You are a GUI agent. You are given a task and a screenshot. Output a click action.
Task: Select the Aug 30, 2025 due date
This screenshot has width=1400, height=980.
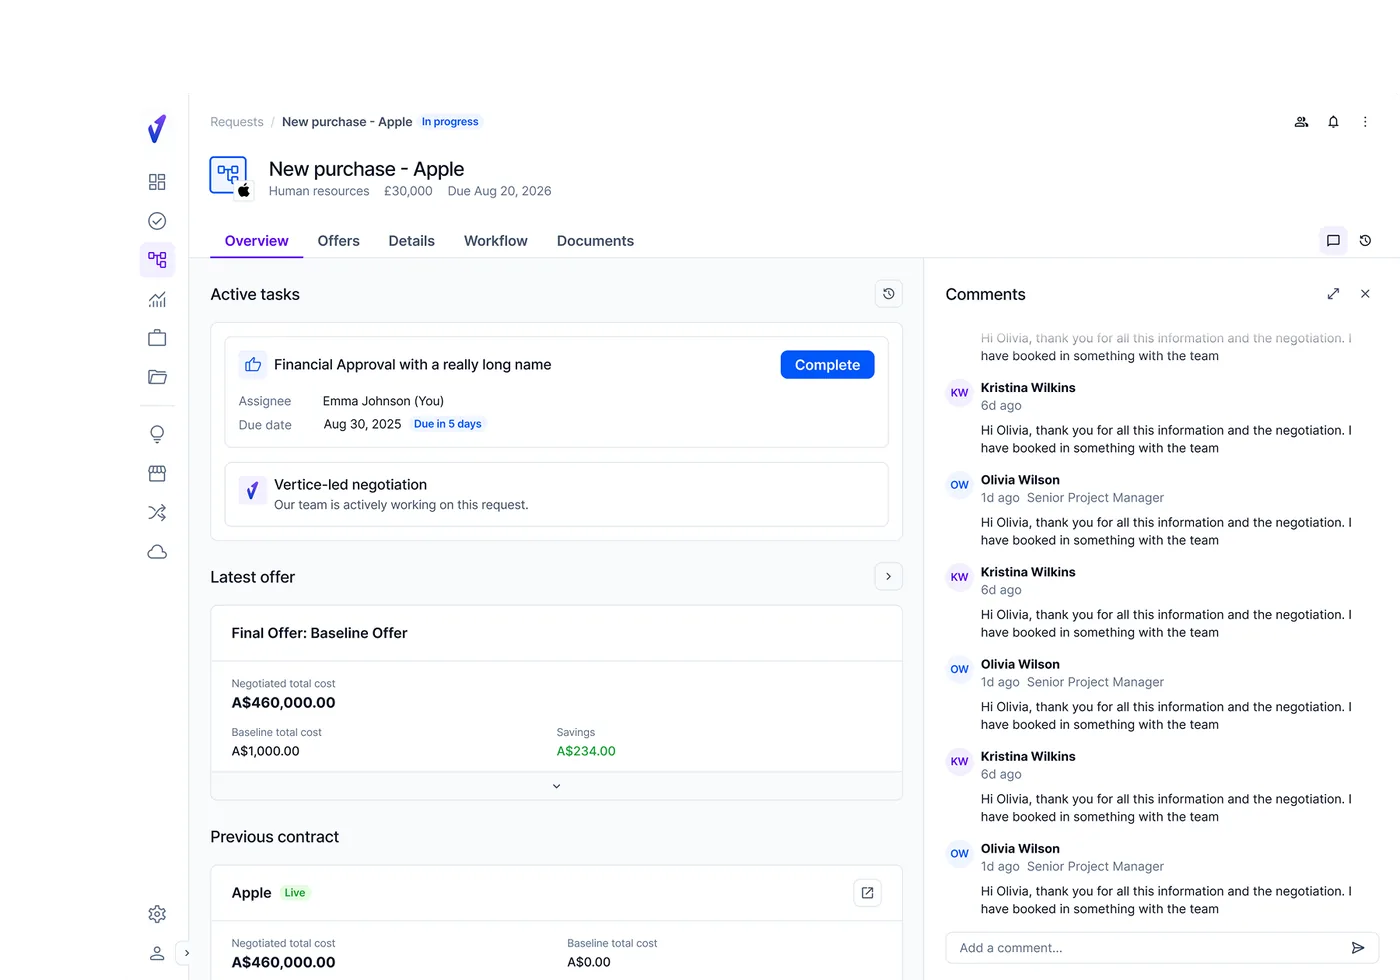click(362, 424)
